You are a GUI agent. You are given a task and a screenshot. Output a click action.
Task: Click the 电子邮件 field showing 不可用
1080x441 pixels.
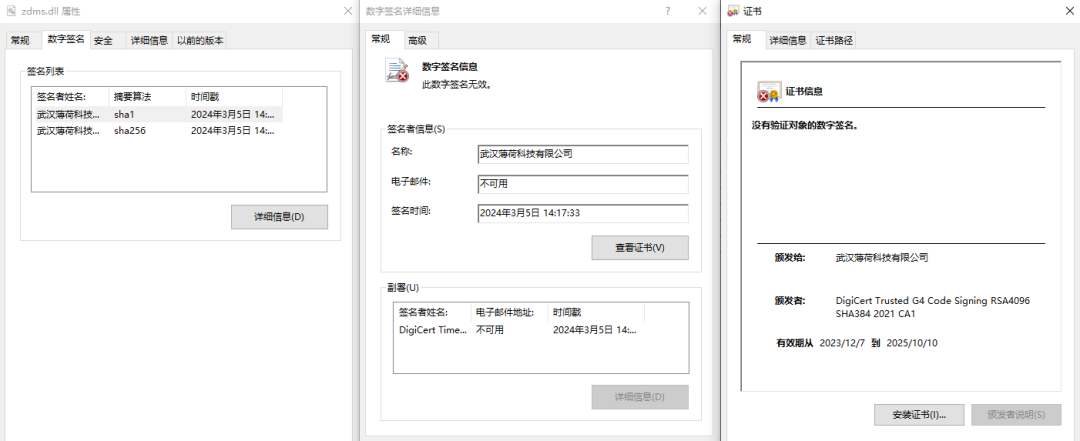(x=583, y=185)
